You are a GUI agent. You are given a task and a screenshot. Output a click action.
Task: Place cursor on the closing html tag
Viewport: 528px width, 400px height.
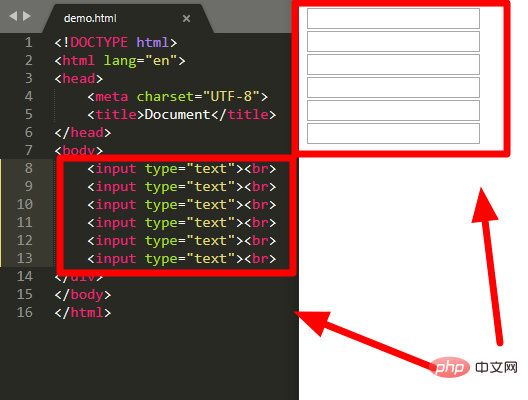(82, 312)
